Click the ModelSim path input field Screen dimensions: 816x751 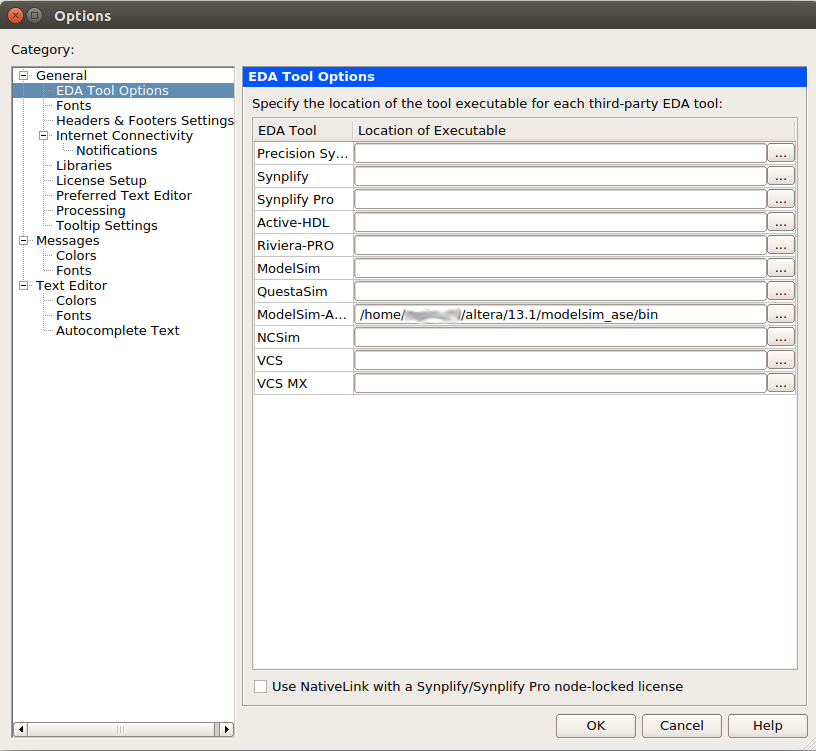[x=560, y=269]
